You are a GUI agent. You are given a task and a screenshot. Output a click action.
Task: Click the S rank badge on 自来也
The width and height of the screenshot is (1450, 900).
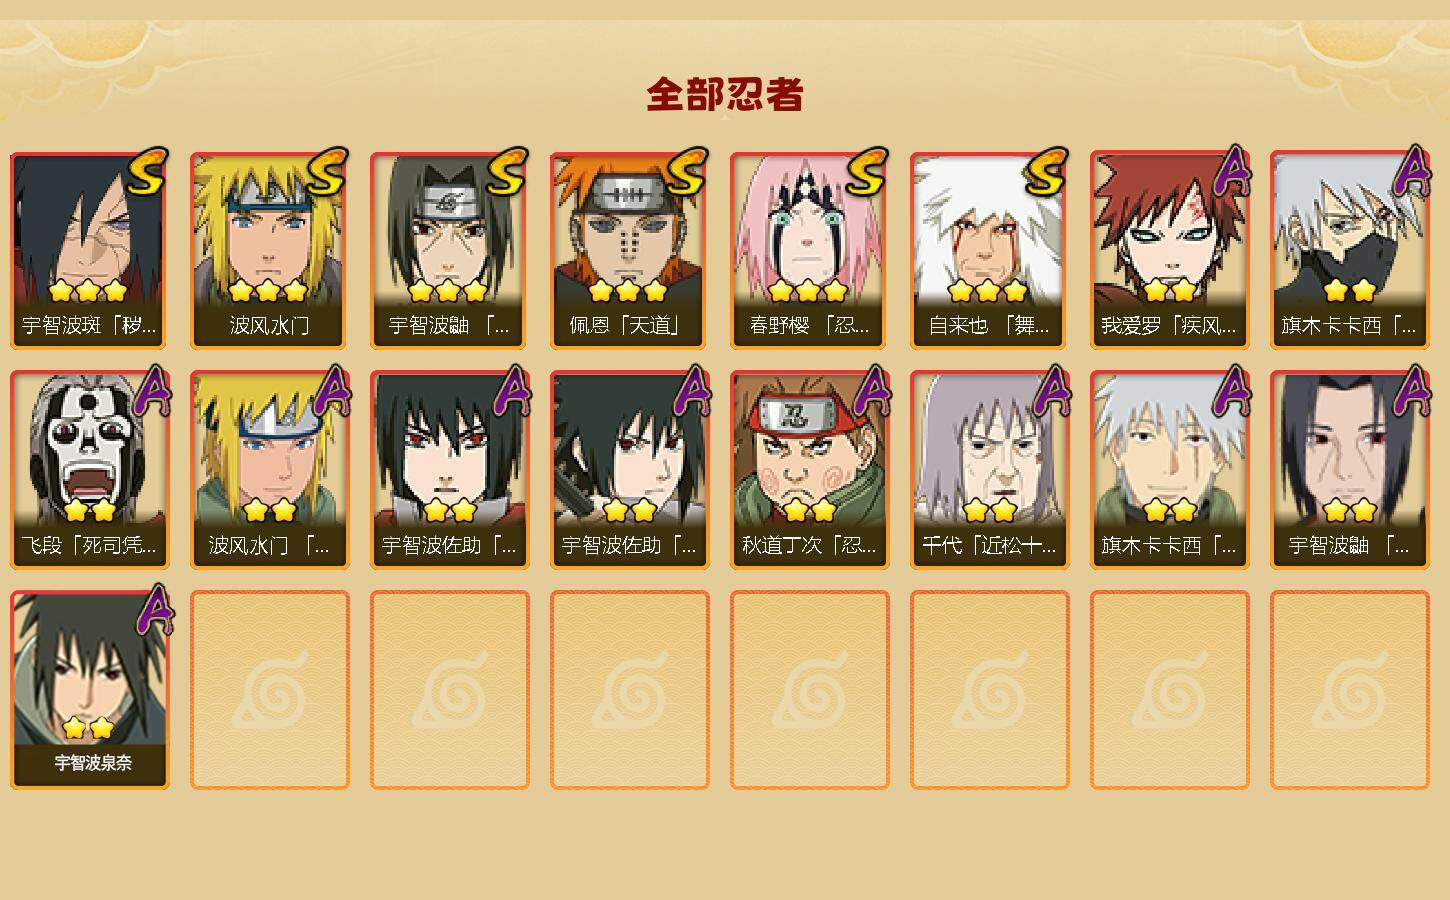click(x=1046, y=172)
